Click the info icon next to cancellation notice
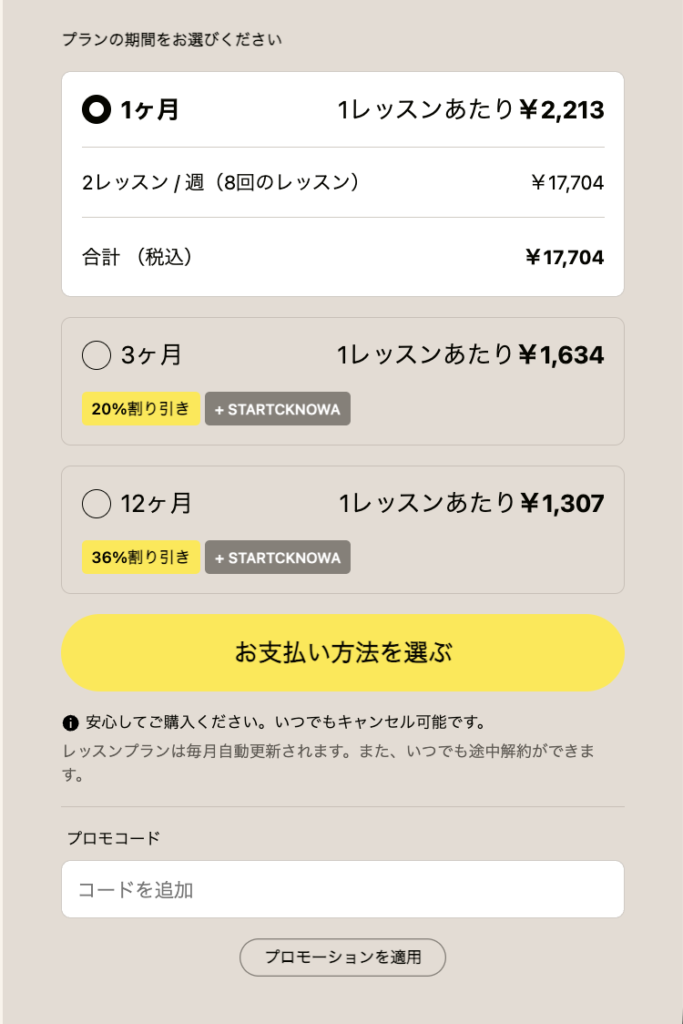 [68, 720]
